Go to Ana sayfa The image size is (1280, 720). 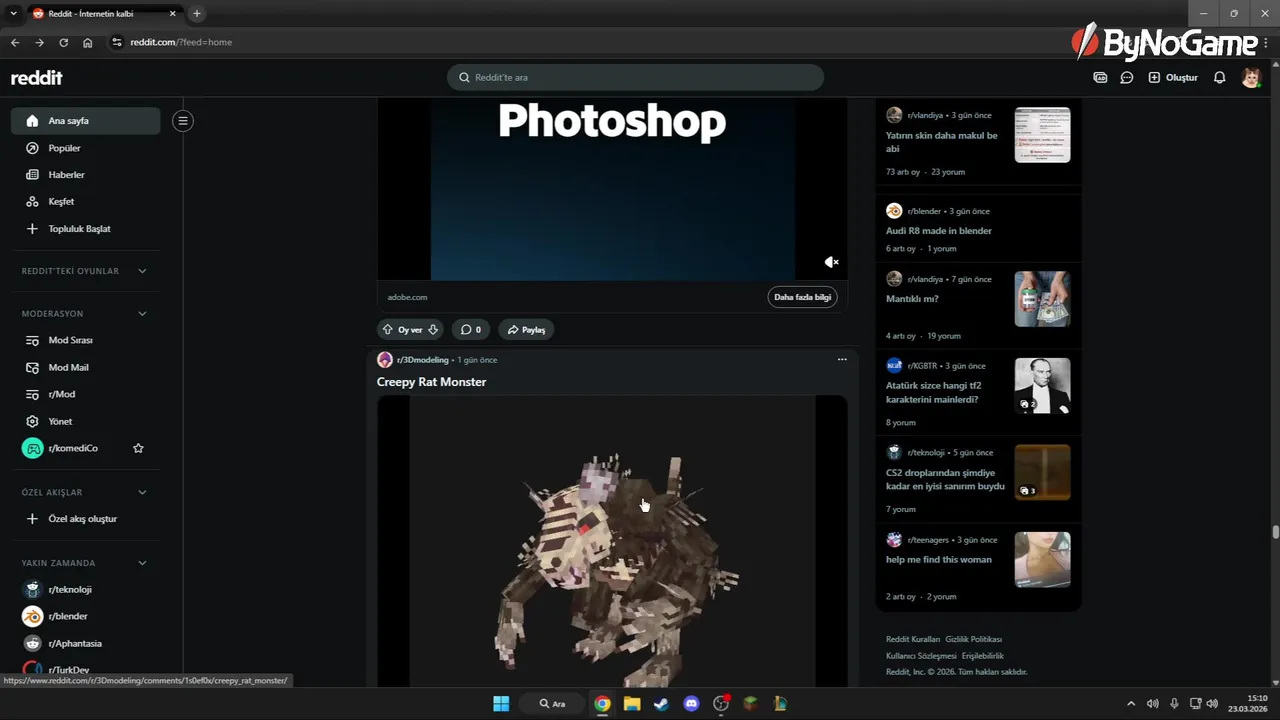click(x=85, y=121)
